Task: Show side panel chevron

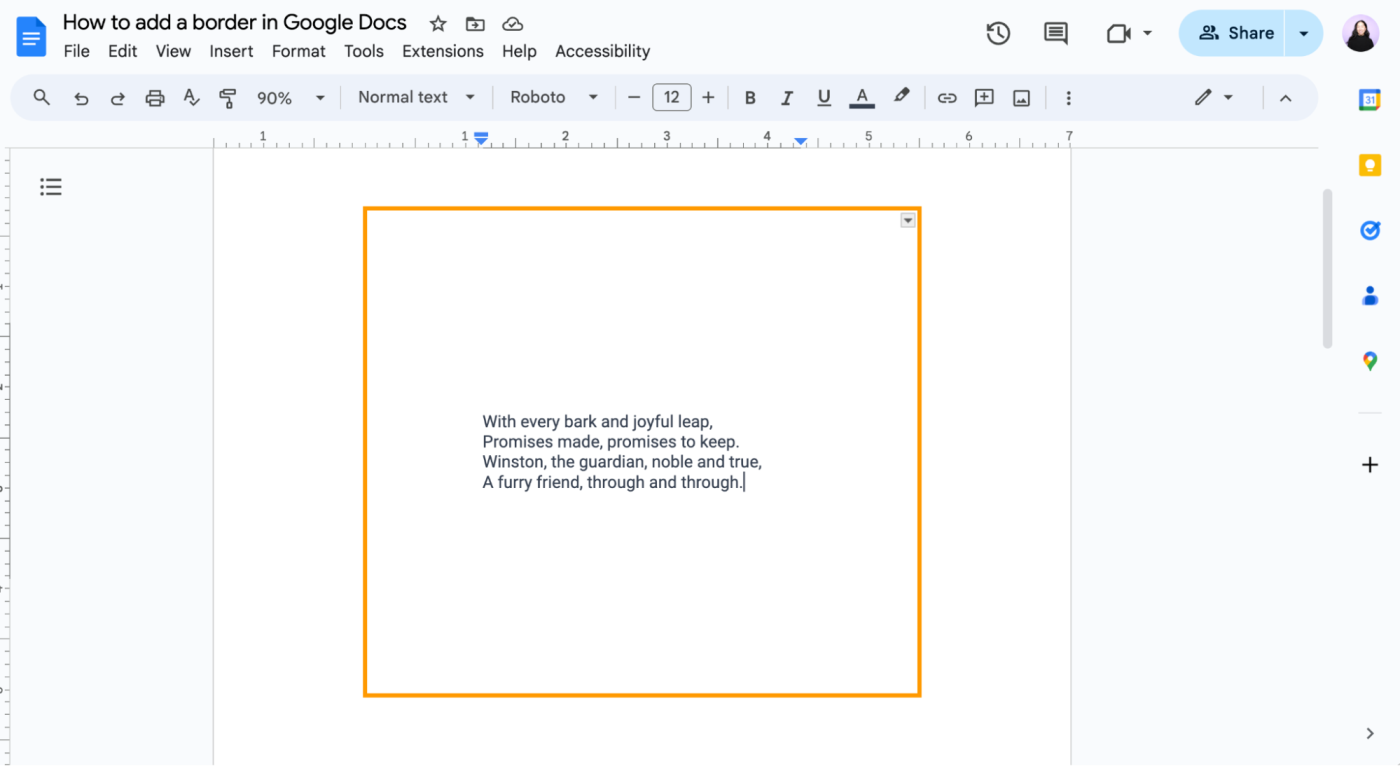Action: (x=1370, y=733)
